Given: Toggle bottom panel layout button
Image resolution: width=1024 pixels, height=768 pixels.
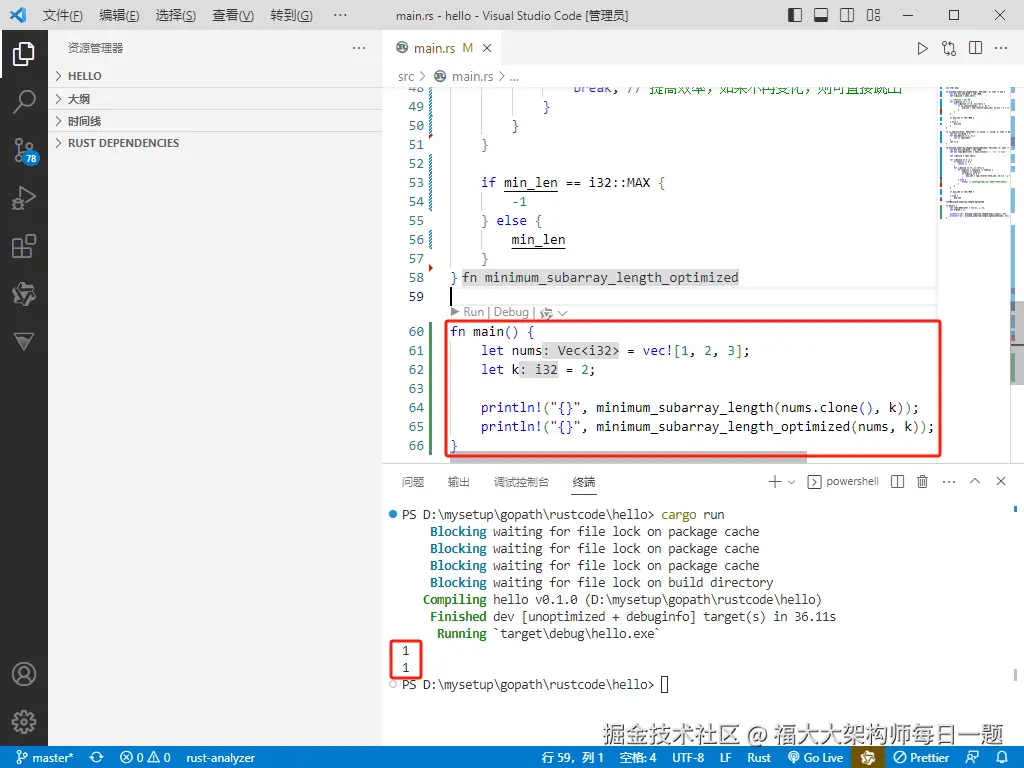Looking at the screenshot, I should click(821, 15).
